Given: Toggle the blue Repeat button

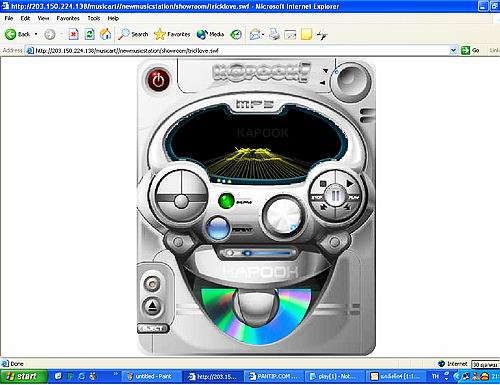Looking at the screenshot, I should (217, 228).
